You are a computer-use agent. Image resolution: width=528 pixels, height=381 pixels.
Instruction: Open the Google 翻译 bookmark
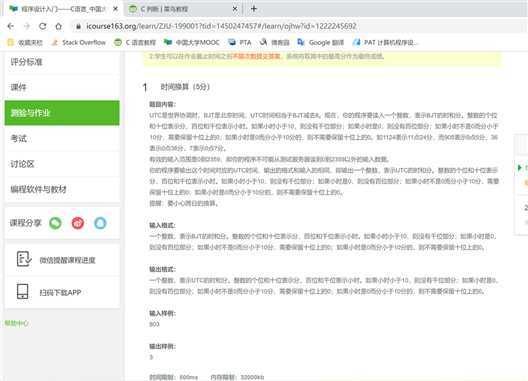point(321,42)
